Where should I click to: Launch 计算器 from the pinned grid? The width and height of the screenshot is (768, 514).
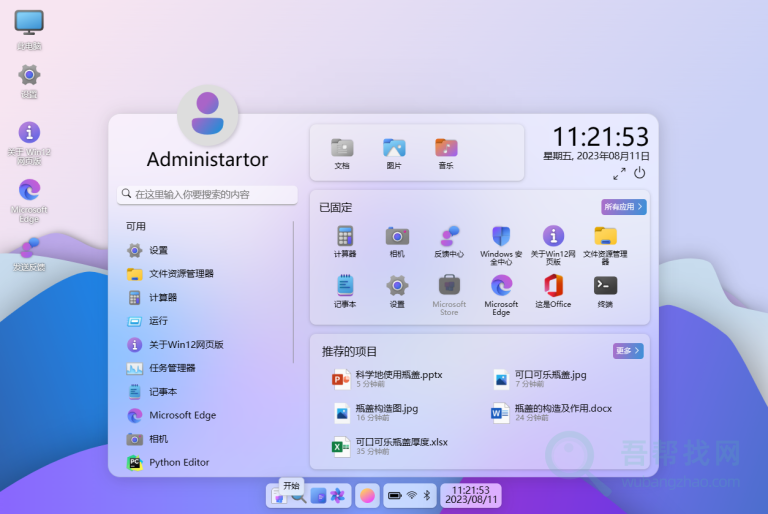click(345, 239)
